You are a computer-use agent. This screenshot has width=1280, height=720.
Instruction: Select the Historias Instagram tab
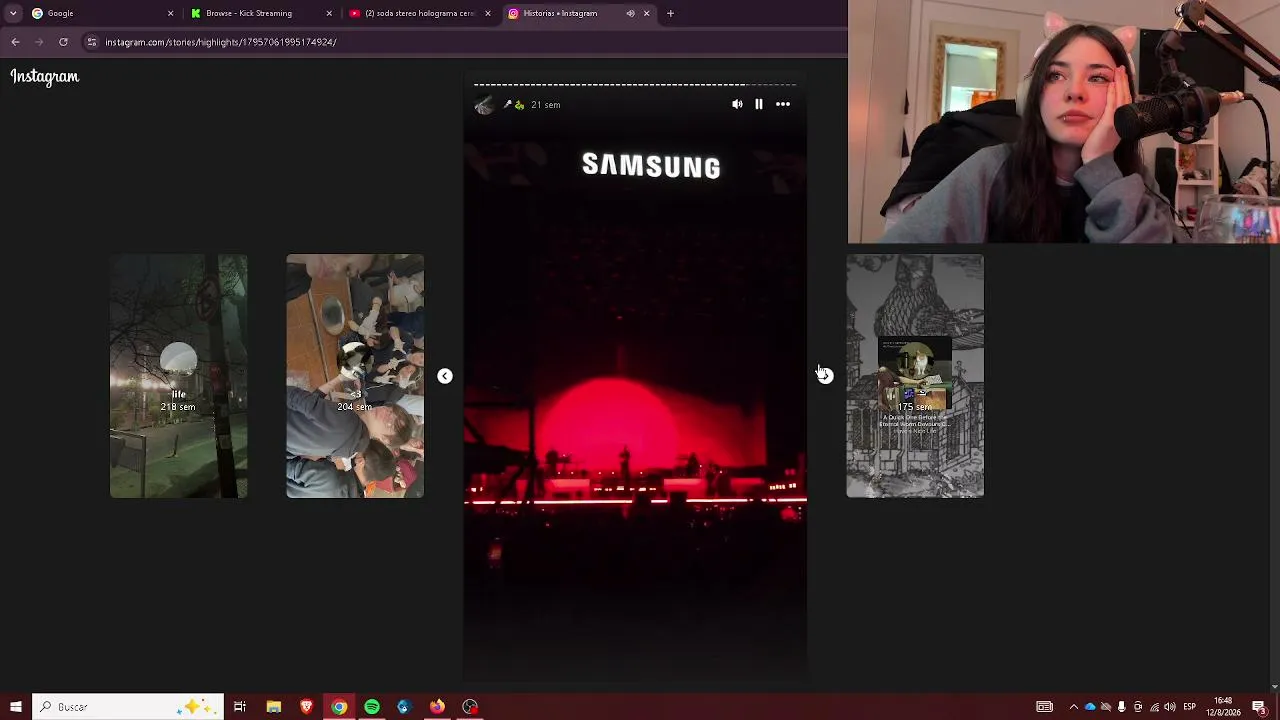[x=578, y=13]
